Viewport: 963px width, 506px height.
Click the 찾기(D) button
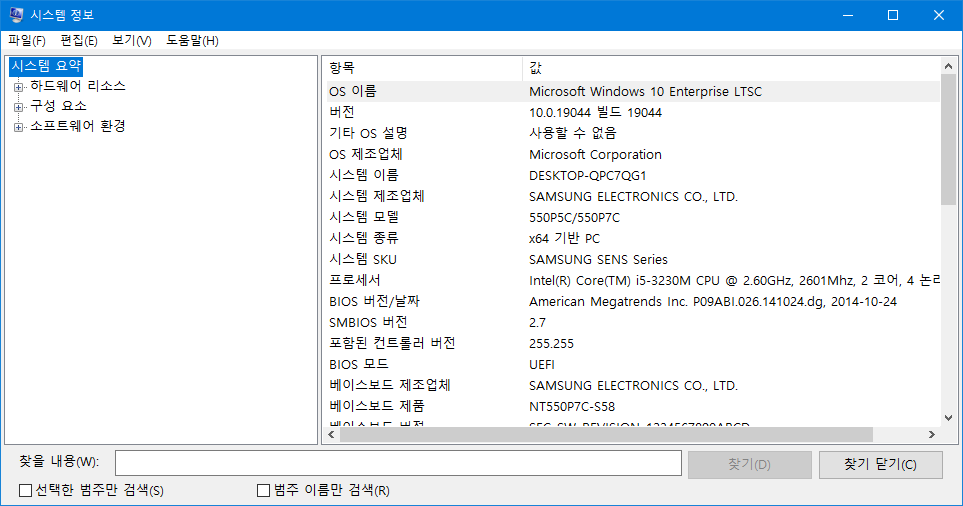pyautogui.click(x=749, y=464)
